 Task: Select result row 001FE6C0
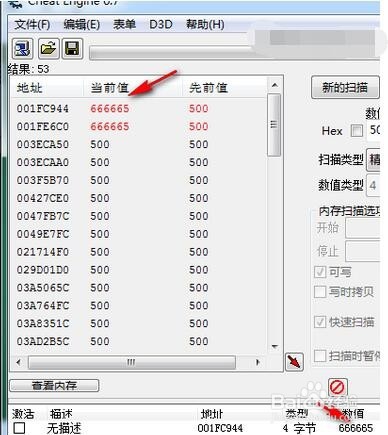[x=139, y=127]
